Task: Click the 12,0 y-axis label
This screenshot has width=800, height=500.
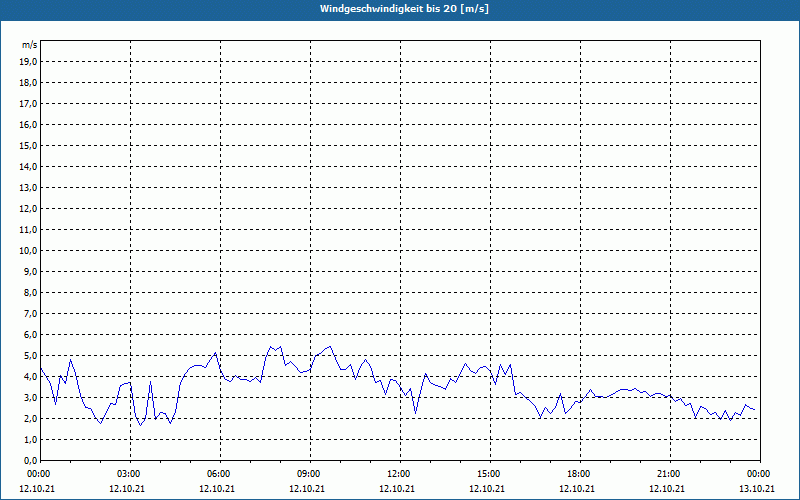Action: 29,208
